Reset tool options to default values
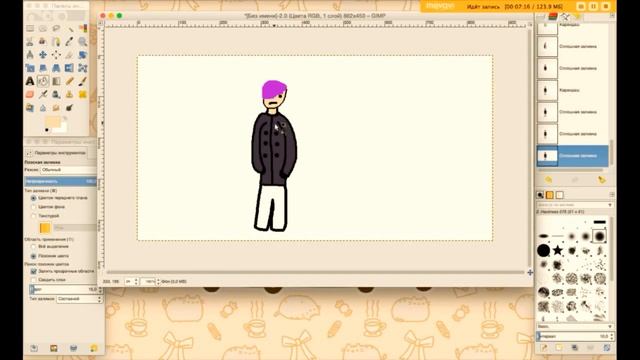This screenshot has width=640, height=360. click(x=94, y=348)
